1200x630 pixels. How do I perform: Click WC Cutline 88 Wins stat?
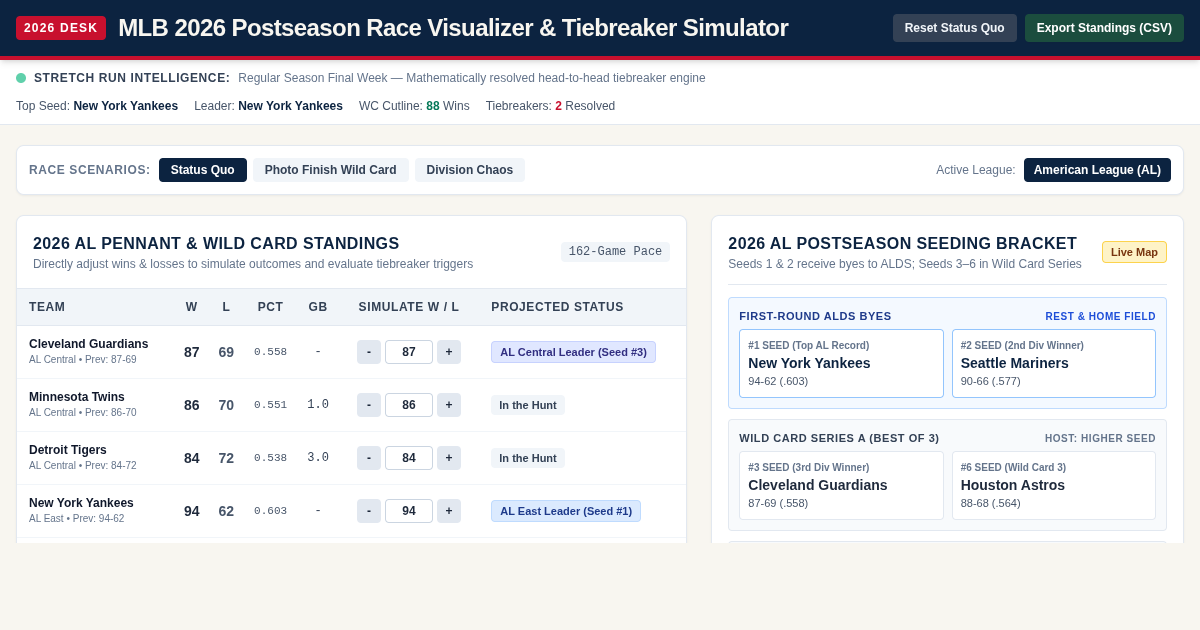(x=414, y=106)
